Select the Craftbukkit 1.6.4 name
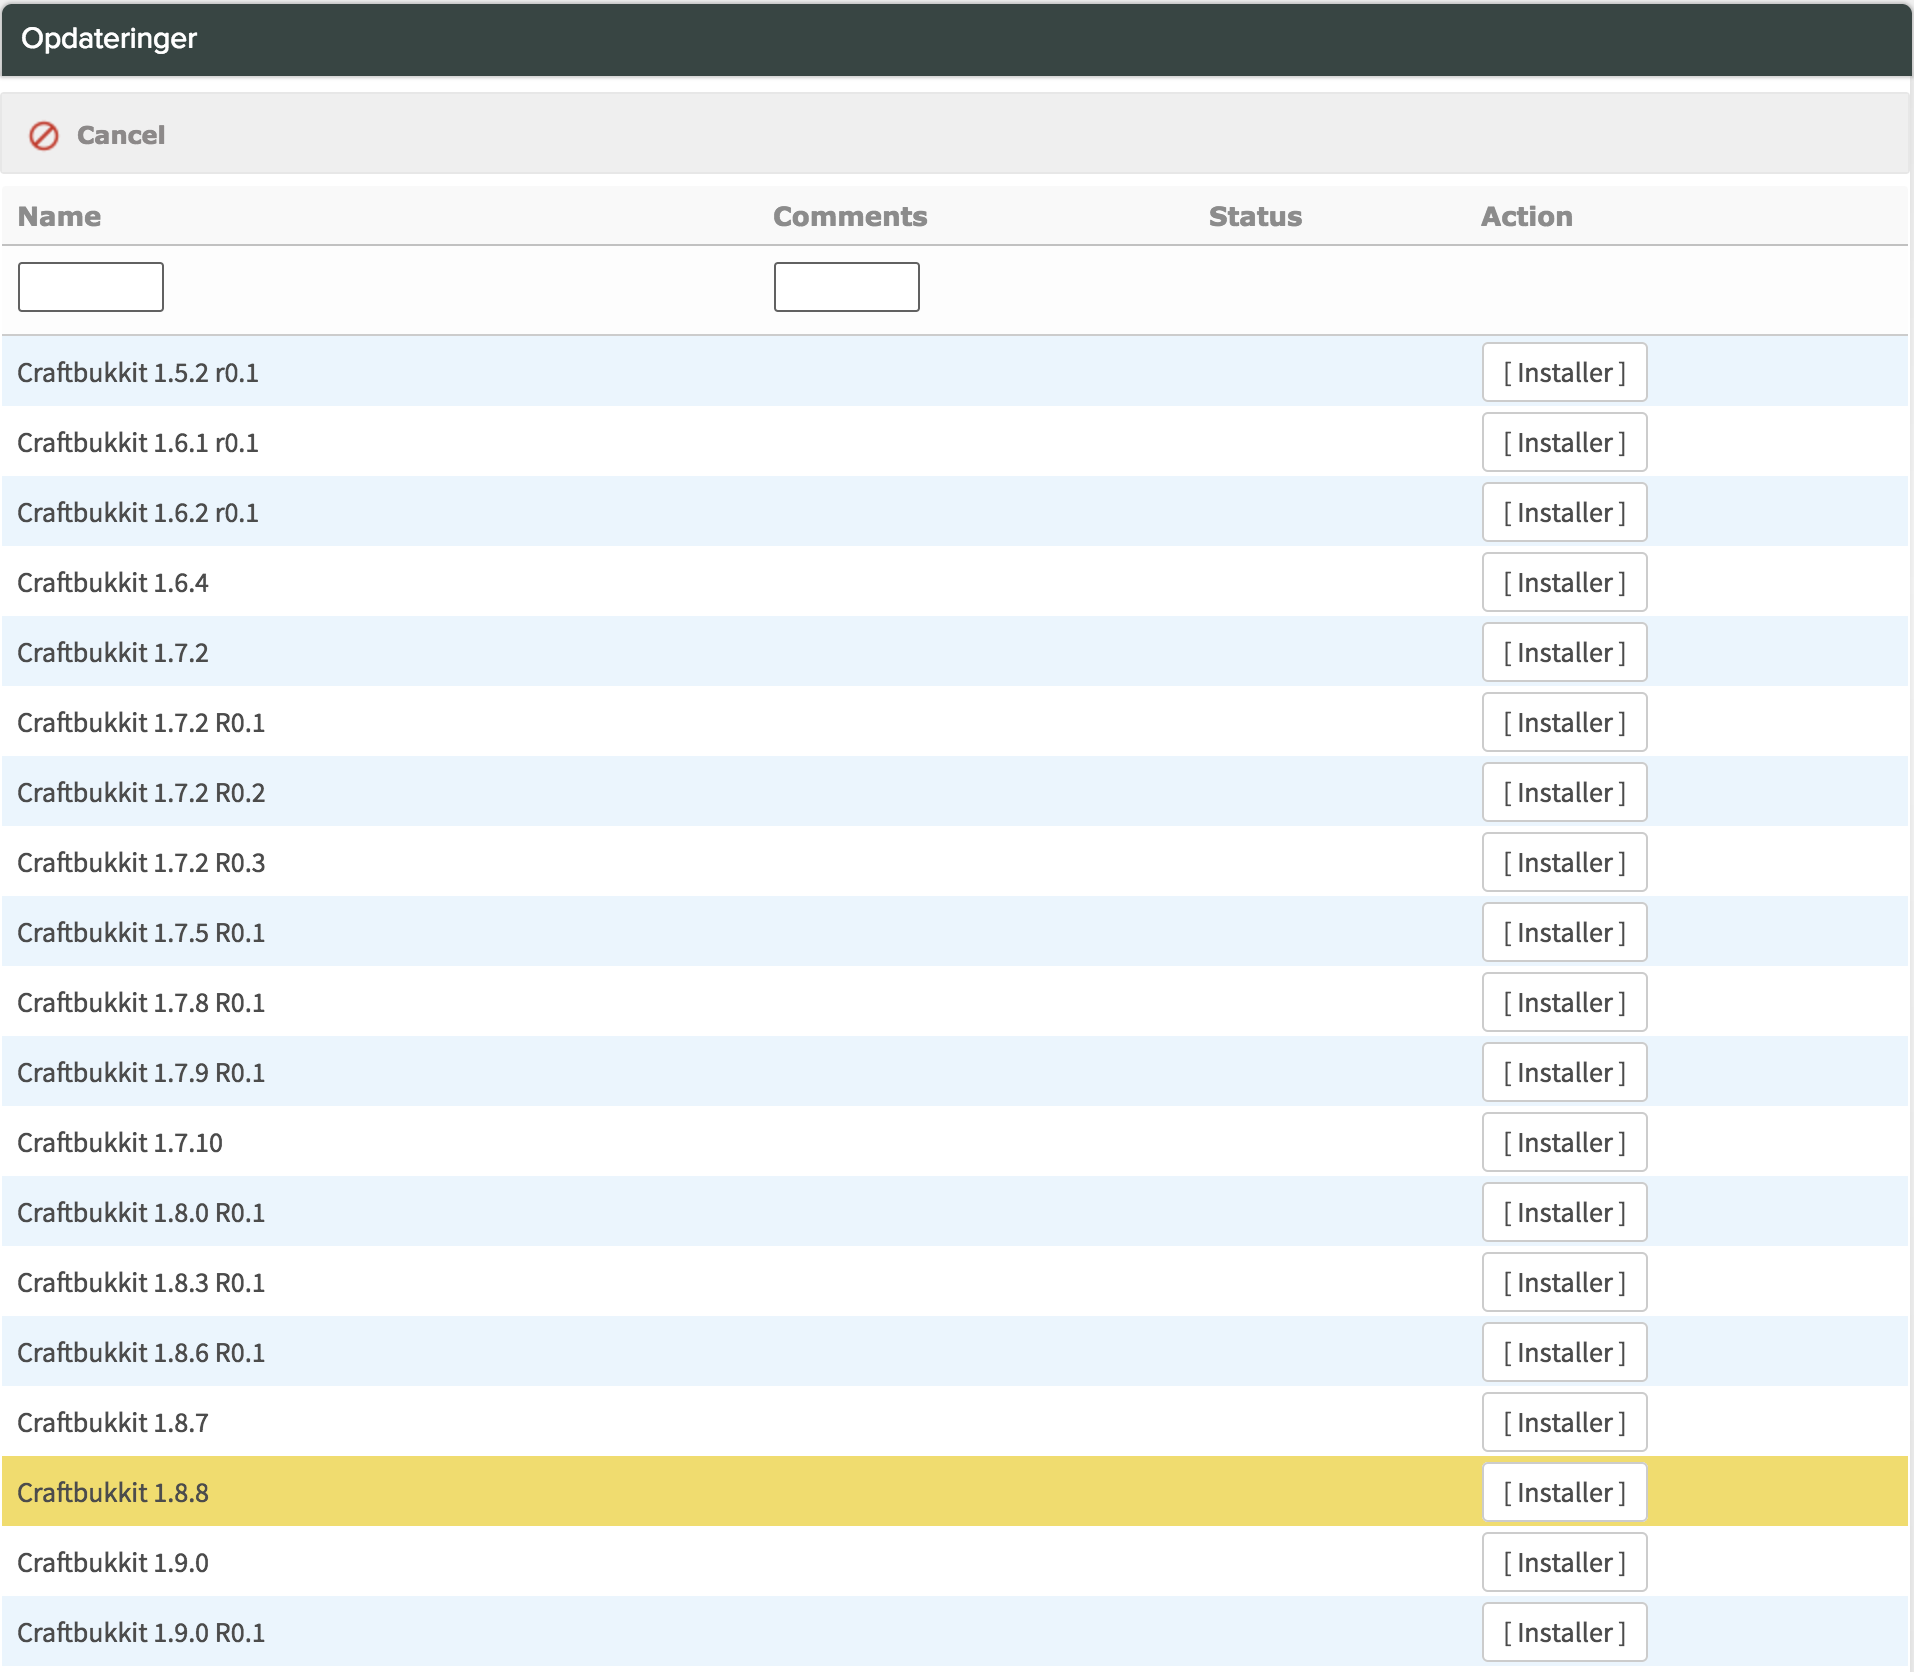This screenshot has height=1672, width=1914. pos(113,582)
